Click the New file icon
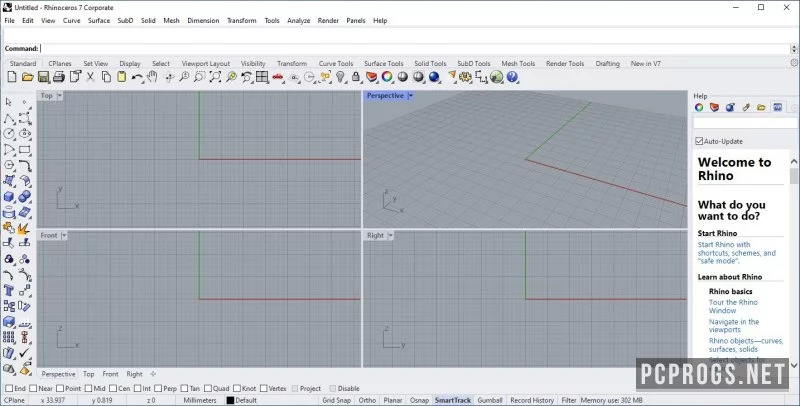 [12, 77]
